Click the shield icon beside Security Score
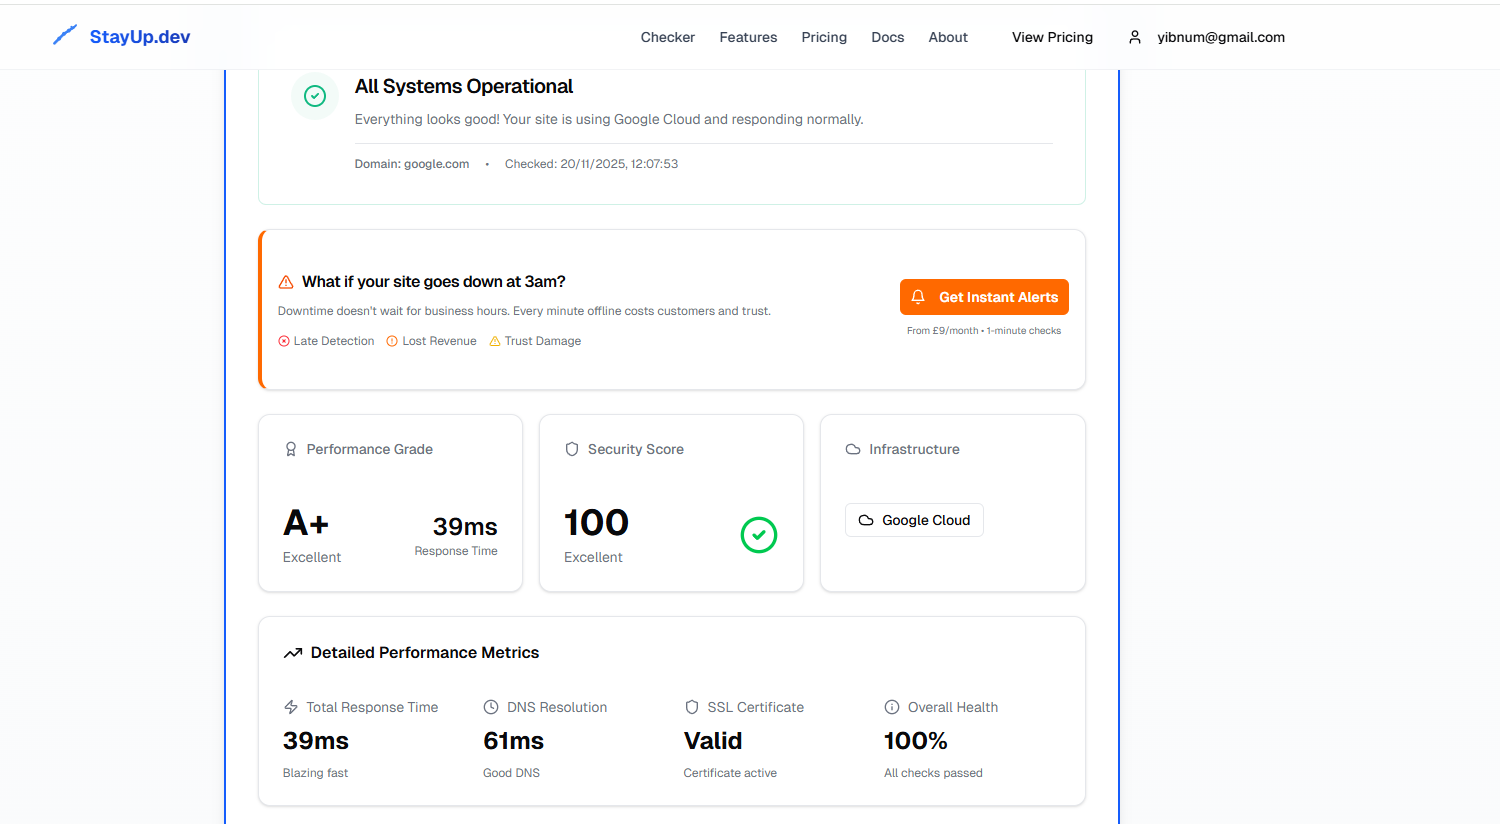The width and height of the screenshot is (1500, 824). pyautogui.click(x=572, y=449)
